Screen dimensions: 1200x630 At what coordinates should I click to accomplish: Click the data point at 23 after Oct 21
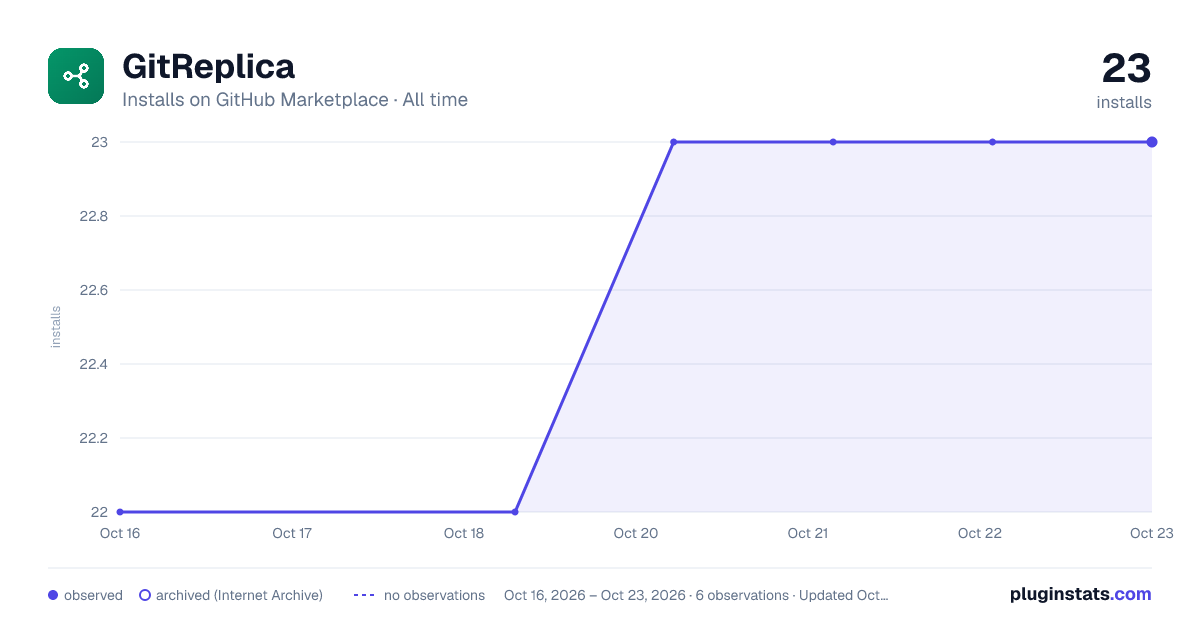pos(833,142)
